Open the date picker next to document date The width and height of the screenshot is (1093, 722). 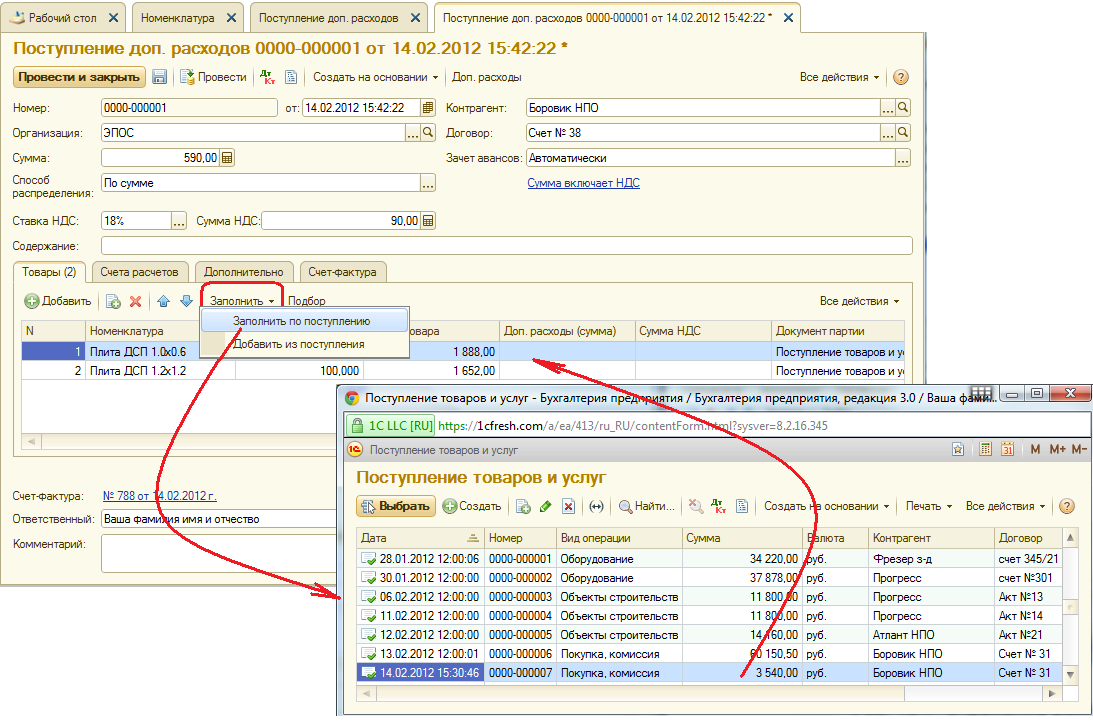428,108
